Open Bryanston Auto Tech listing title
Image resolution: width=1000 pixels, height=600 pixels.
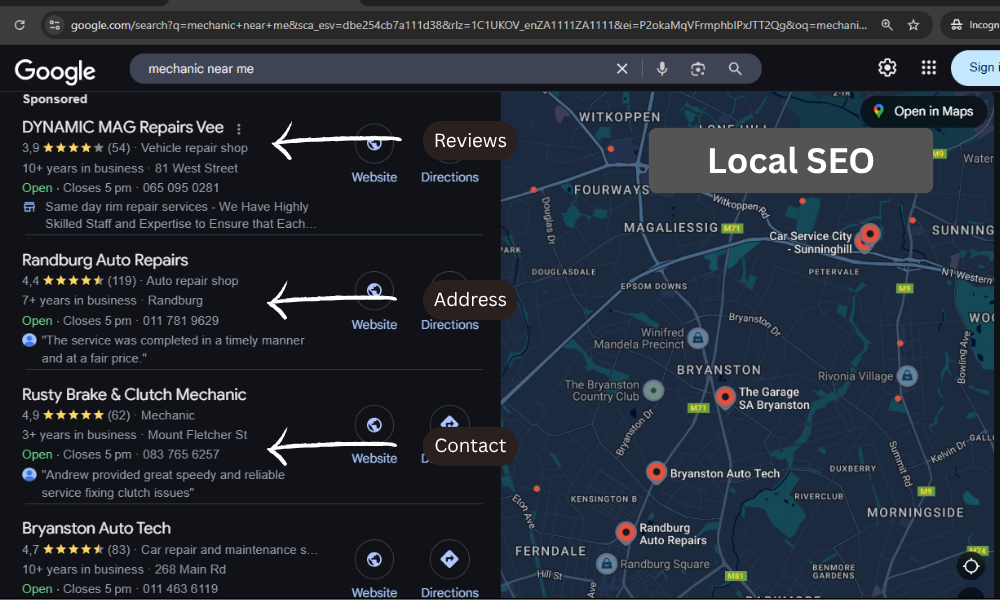click(96, 529)
